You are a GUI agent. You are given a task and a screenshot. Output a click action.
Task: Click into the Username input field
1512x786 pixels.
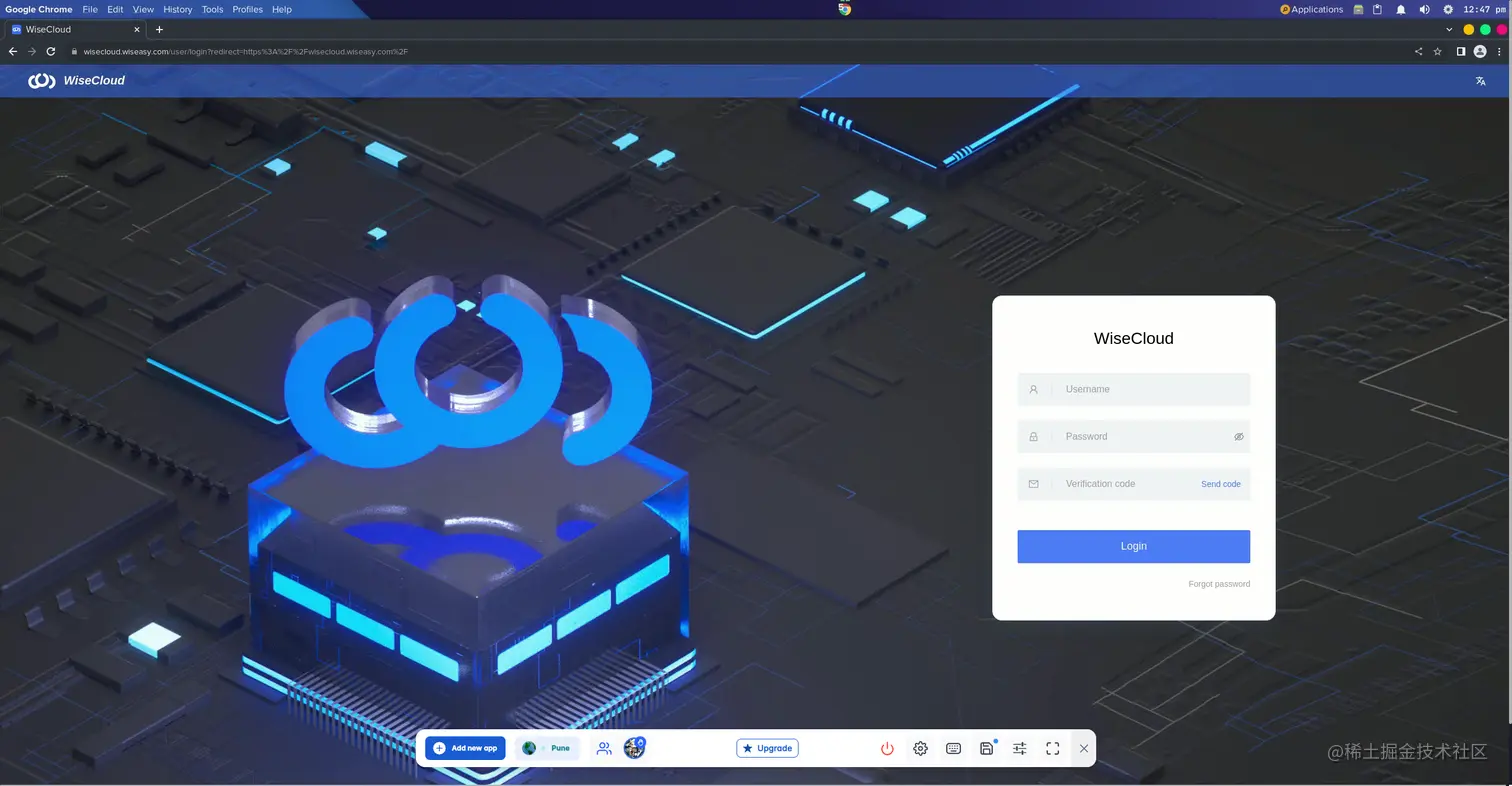[x=1134, y=389]
